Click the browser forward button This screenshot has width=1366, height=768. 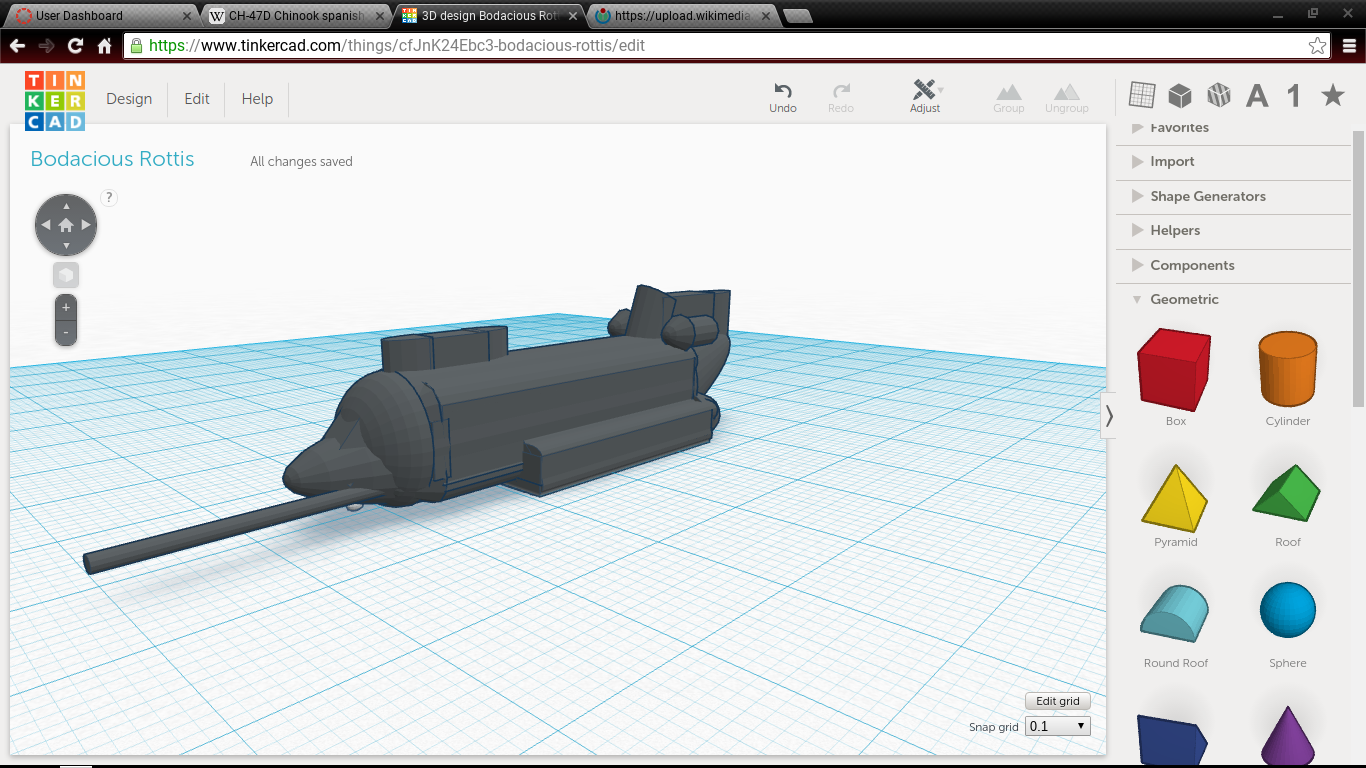coord(46,46)
